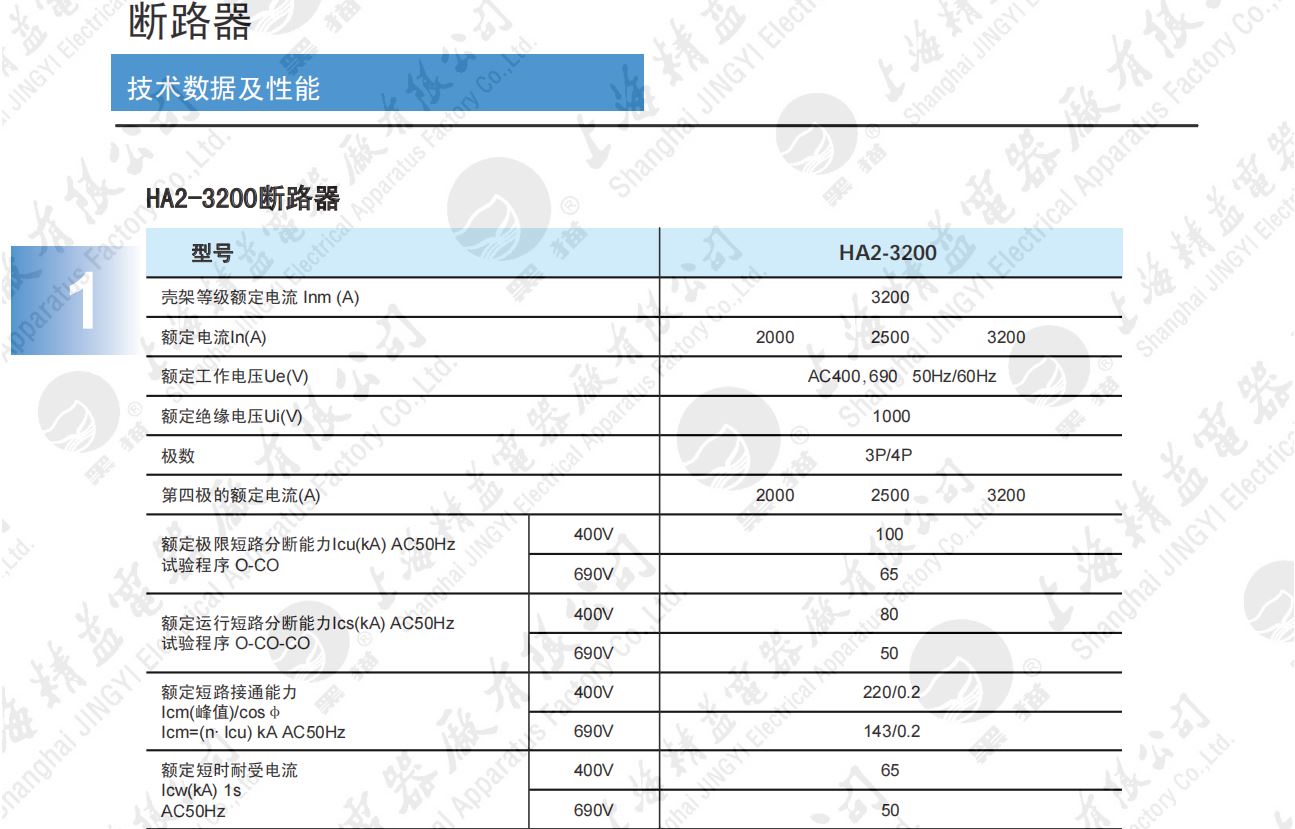Click the formula Icm=(n· Icu) kA AC50Hz

point(253,732)
